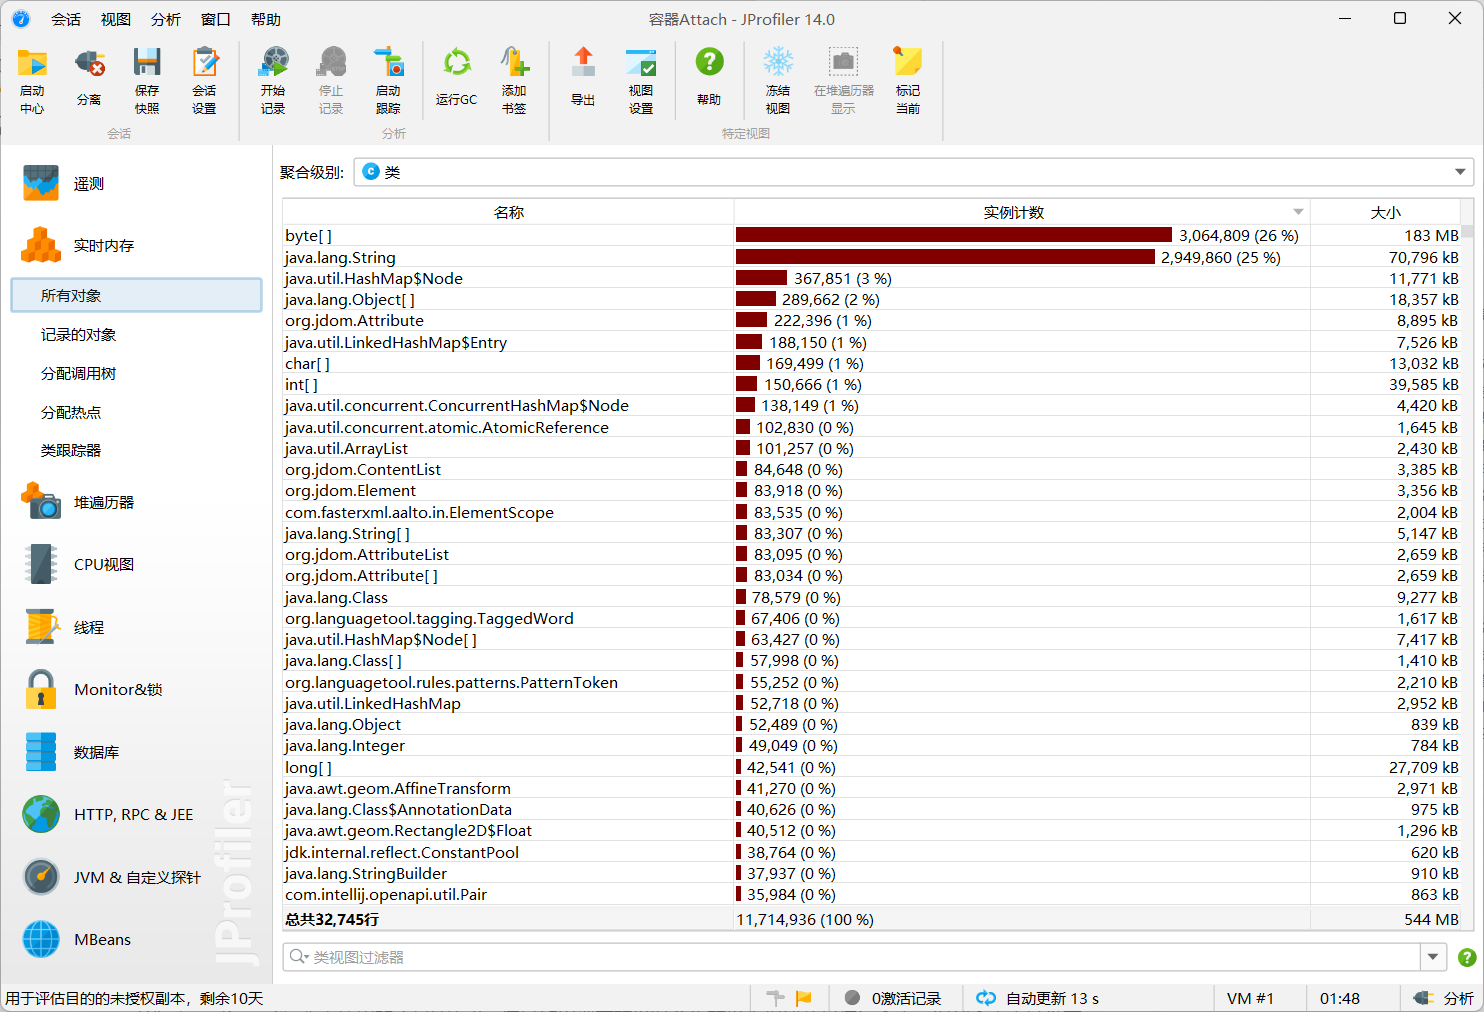Open the 视图 menu
Screen dimensions: 1484x1012
(x=116, y=19)
